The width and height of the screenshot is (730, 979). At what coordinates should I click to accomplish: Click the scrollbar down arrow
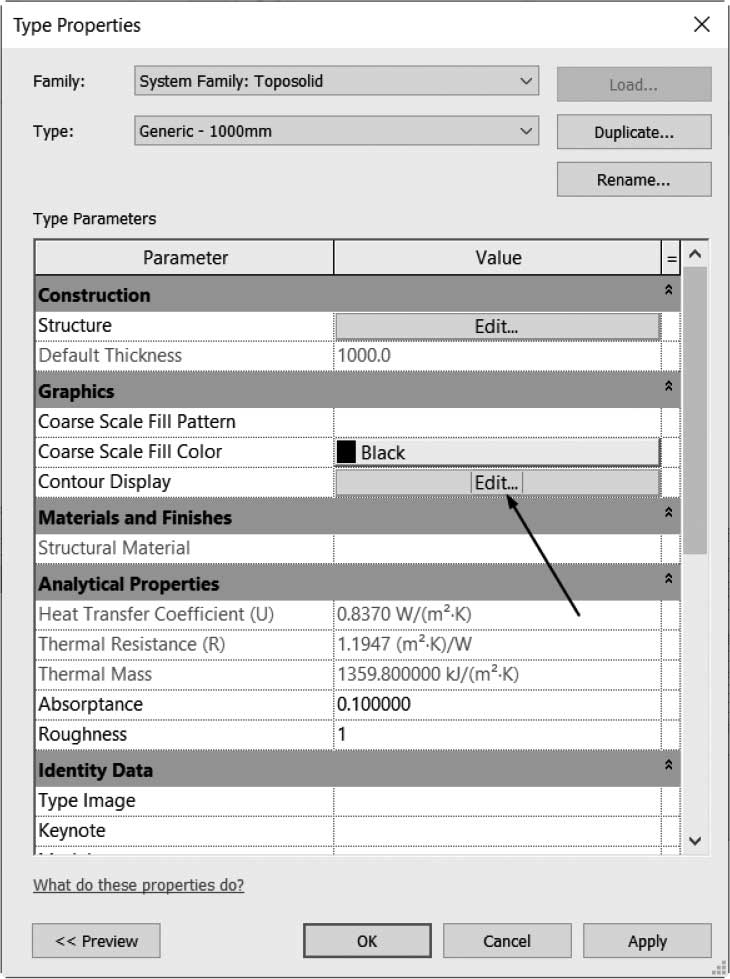(695, 841)
